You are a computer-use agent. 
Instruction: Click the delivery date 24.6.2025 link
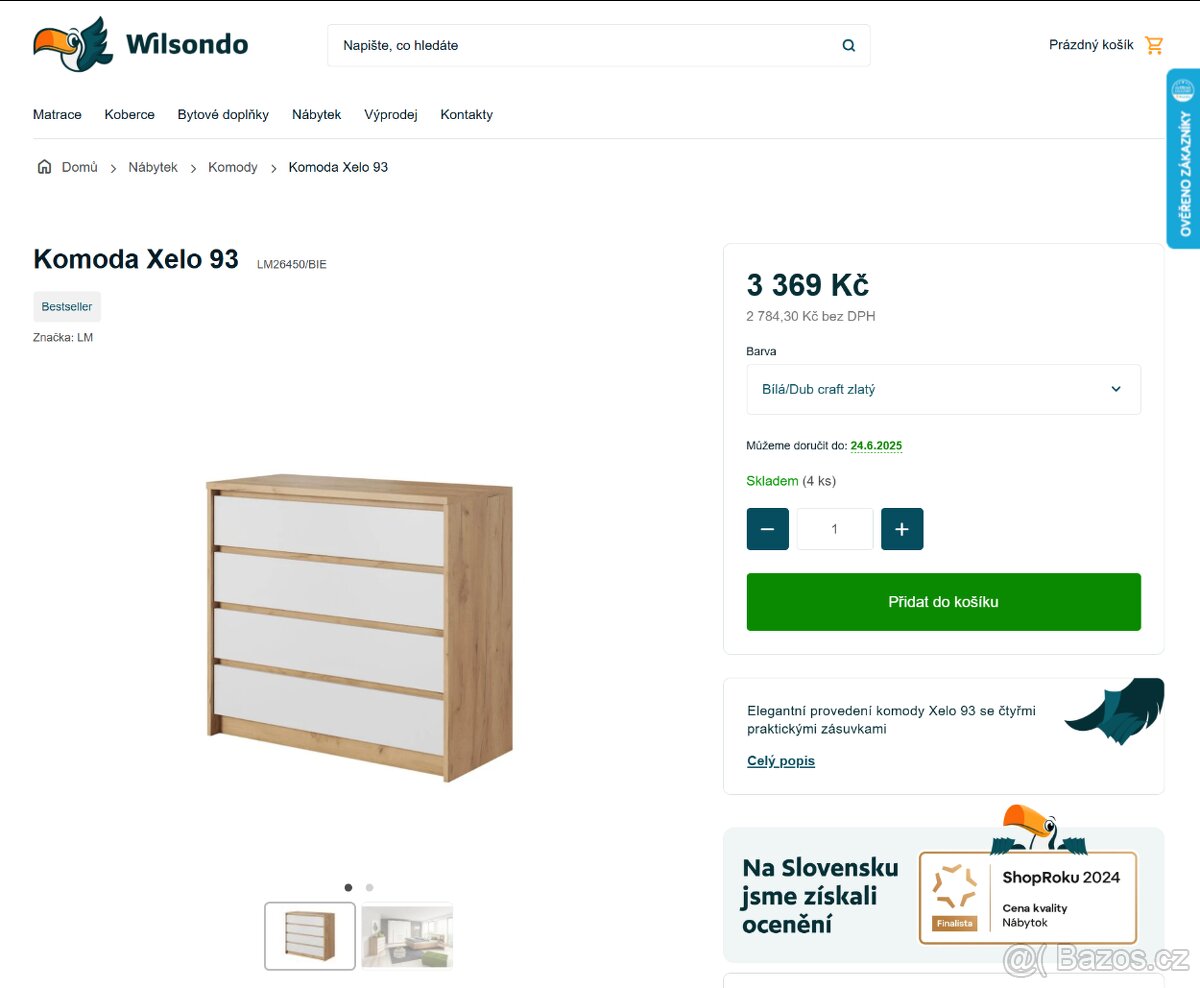click(876, 446)
